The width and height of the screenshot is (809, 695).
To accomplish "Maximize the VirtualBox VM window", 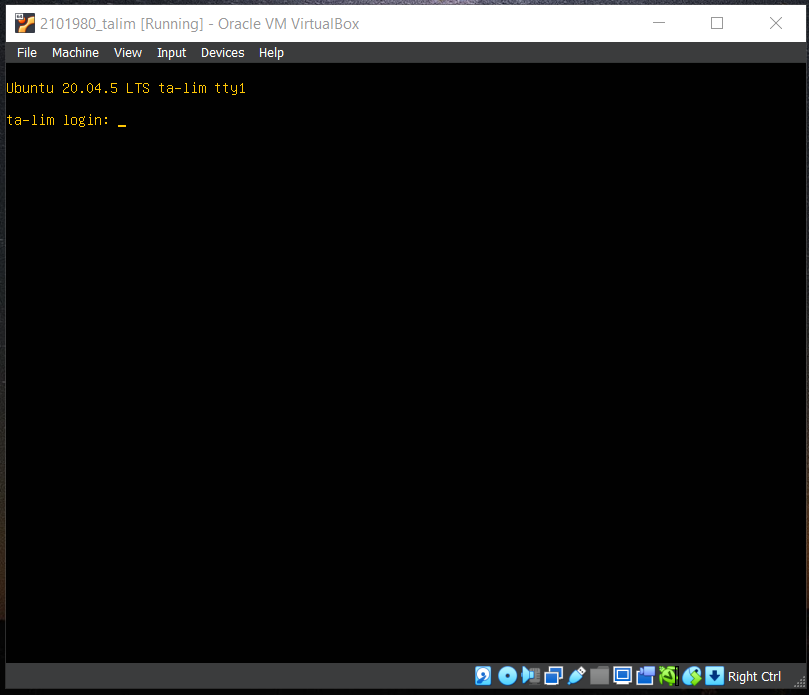I will [717, 23].
